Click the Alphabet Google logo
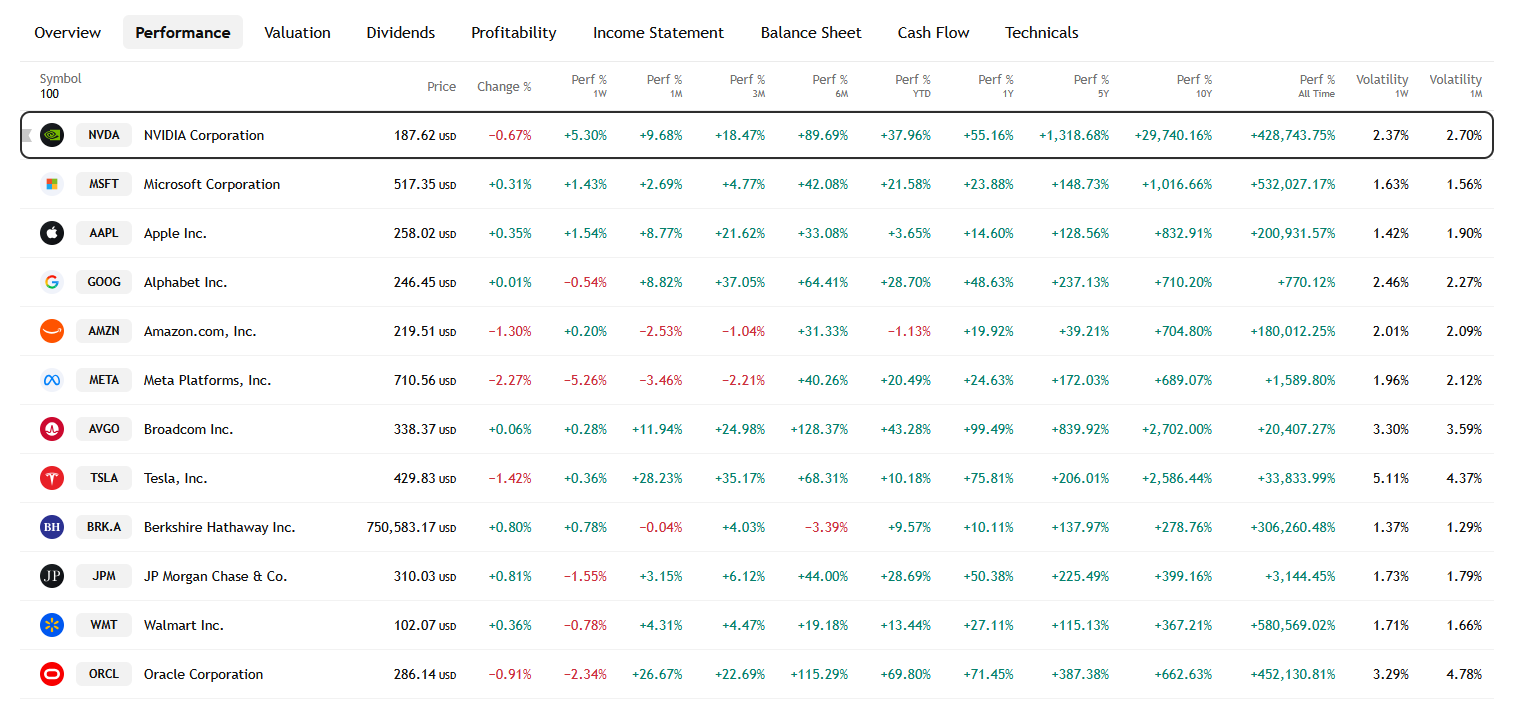Image resolution: width=1529 pixels, height=703 pixels. pyautogui.click(x=51, y=281)
